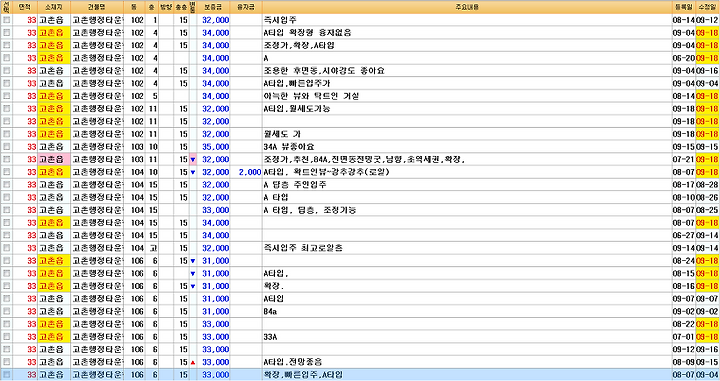Click red up arrow in A타입.전망좋음 row
Viewport: 720px width, 381px height.
[x=193, y=362]
